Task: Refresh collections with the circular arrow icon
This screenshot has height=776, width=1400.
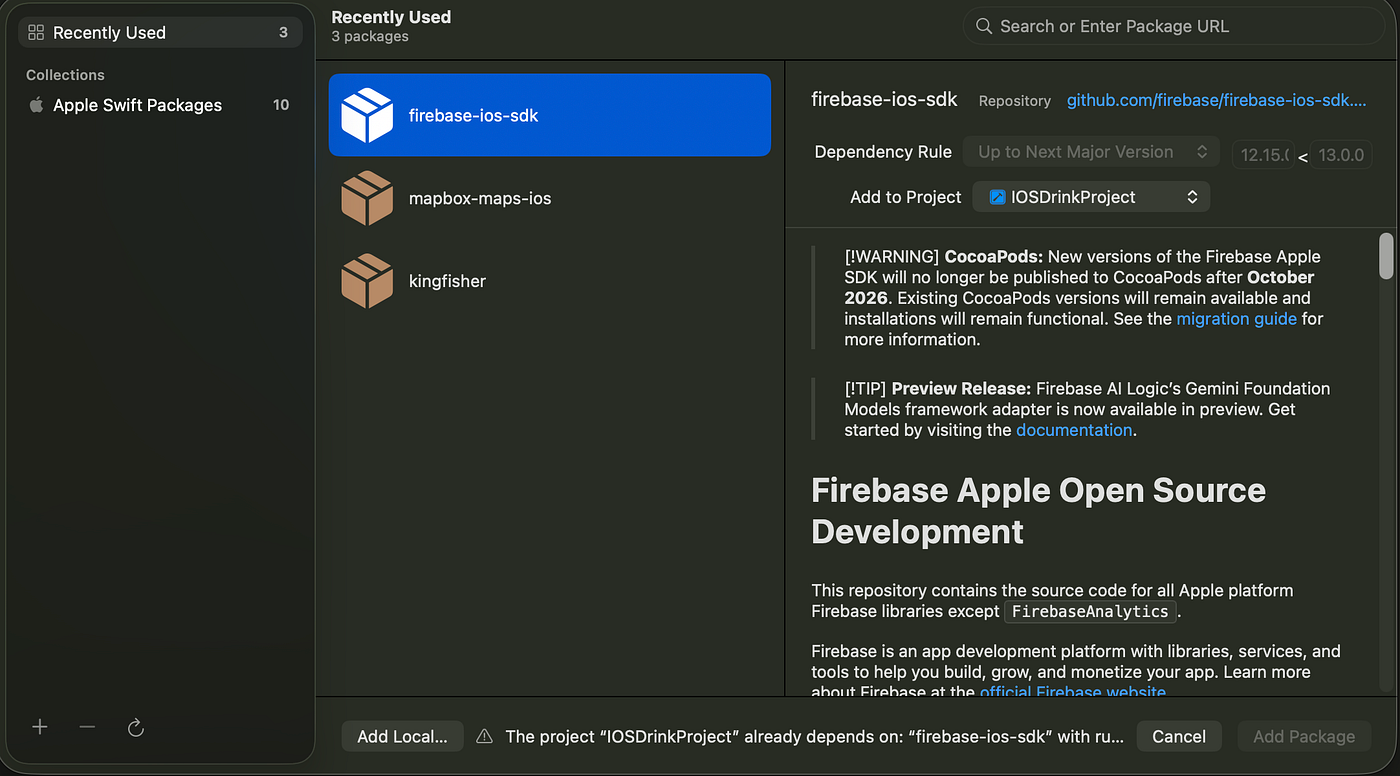Action: (136, 727)
